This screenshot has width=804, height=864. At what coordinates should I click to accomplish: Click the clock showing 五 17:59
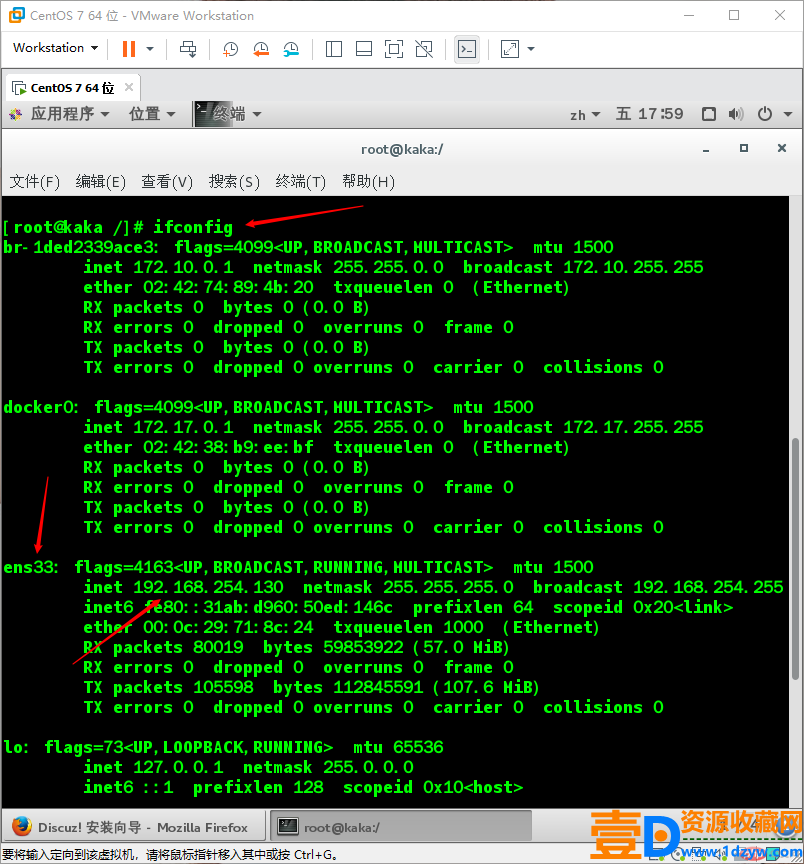click(x=649, y=114)
